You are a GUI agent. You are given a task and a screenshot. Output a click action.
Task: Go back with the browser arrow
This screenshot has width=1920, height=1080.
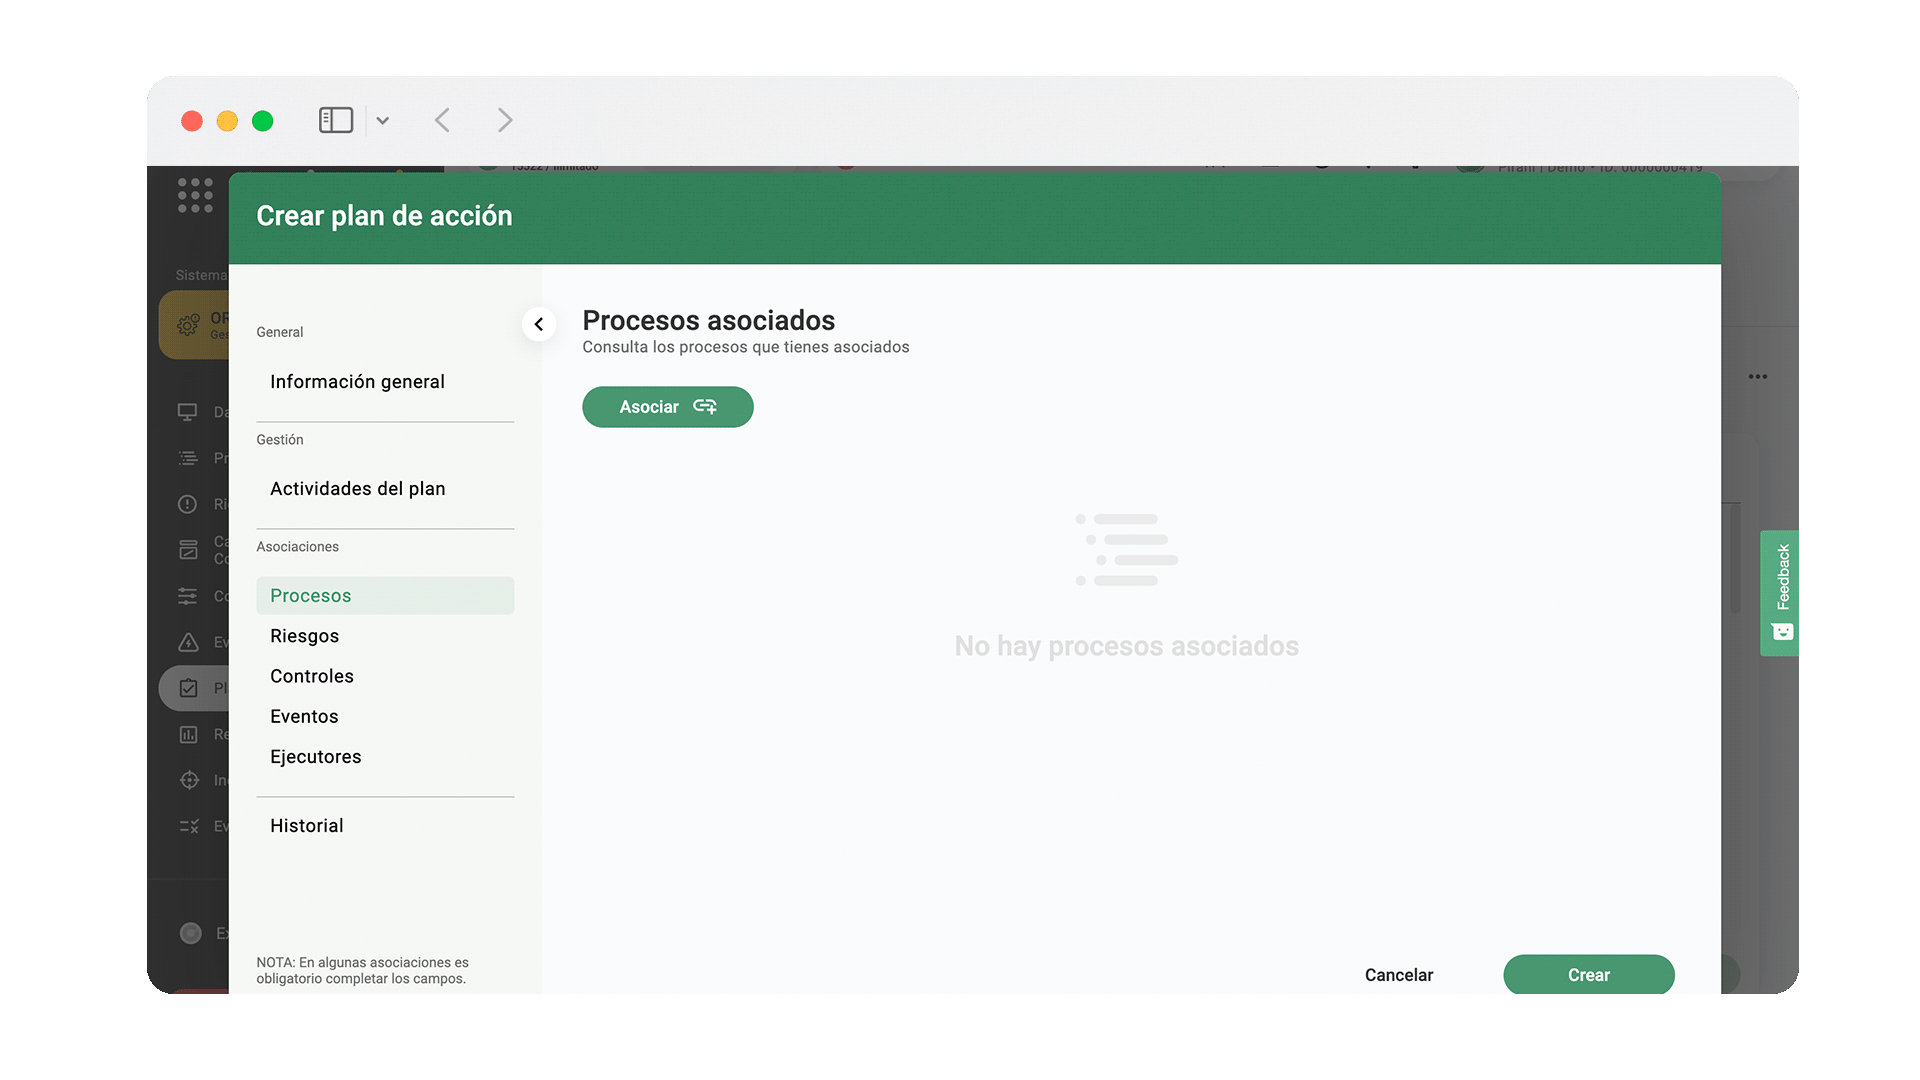[x=443, y=120]
